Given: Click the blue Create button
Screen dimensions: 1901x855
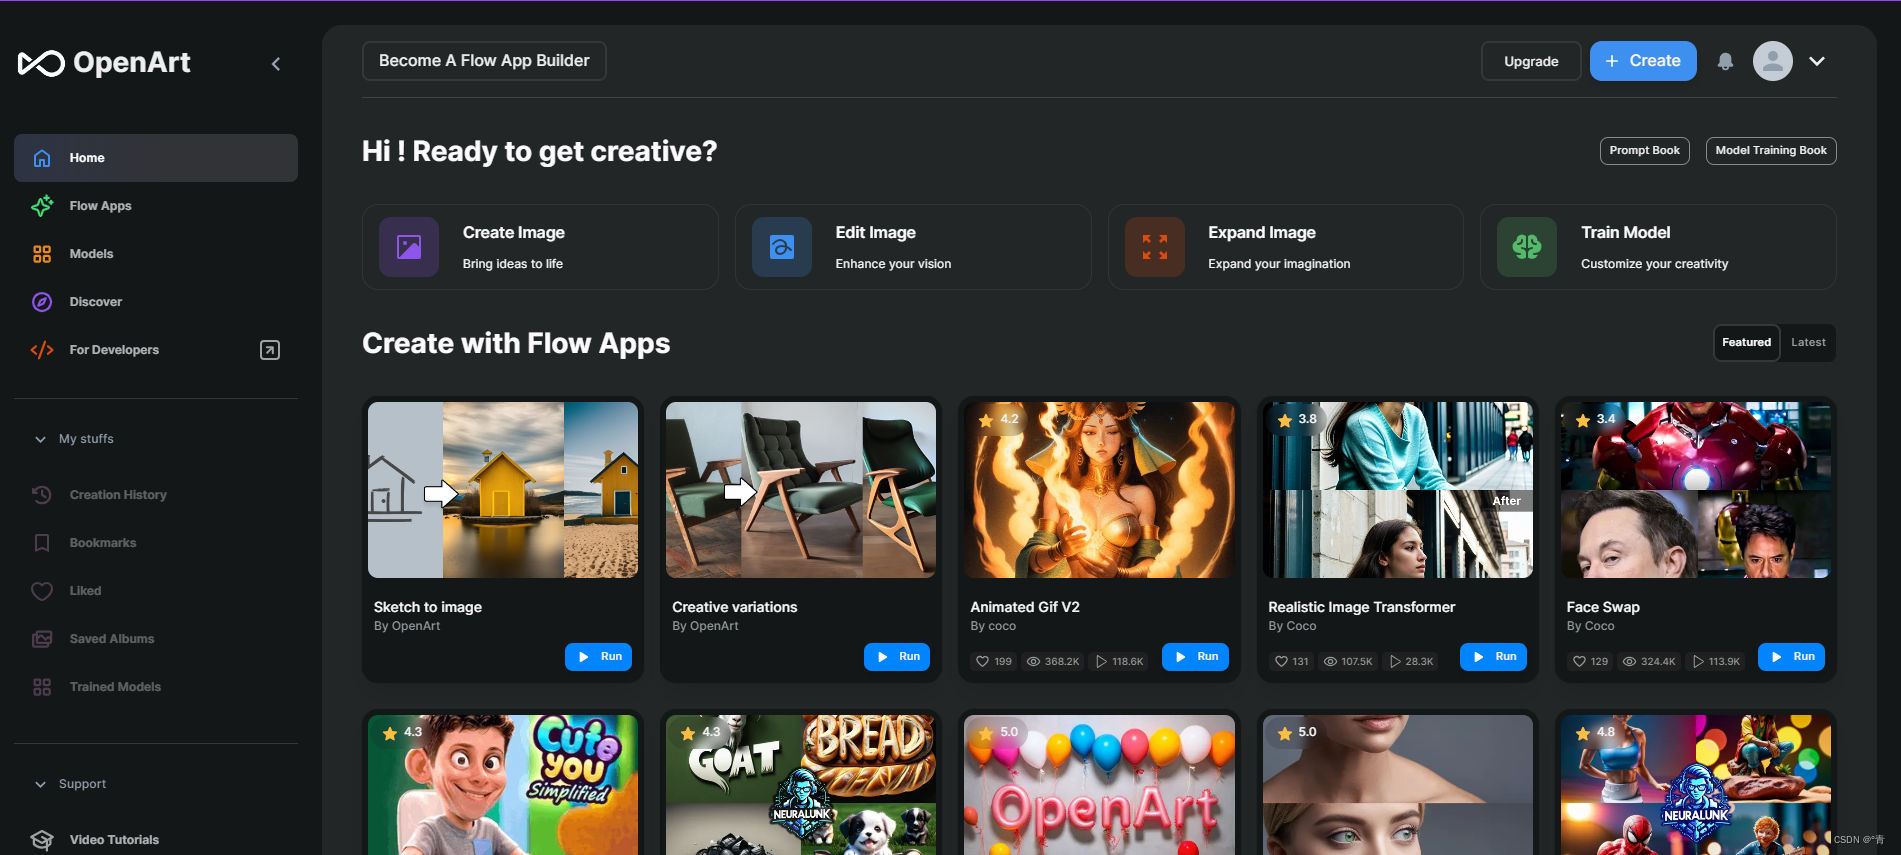Looking at the screenshot, I should click(1643, 61).
